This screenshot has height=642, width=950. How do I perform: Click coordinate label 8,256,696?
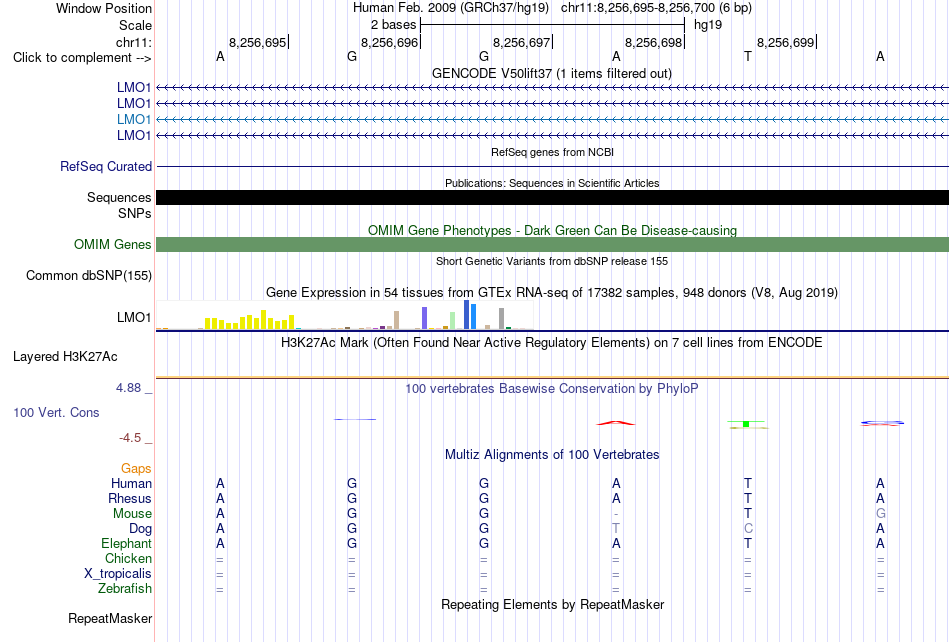click(390, 42)
